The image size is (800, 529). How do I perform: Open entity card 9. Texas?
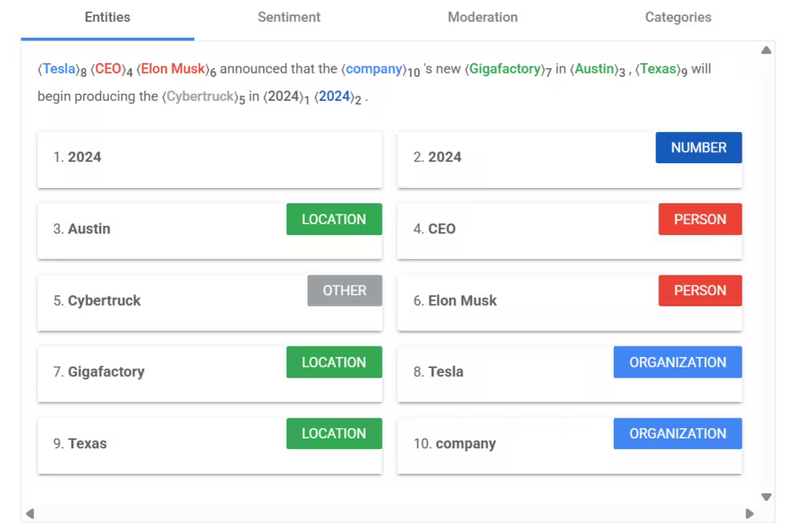(210, 446)
